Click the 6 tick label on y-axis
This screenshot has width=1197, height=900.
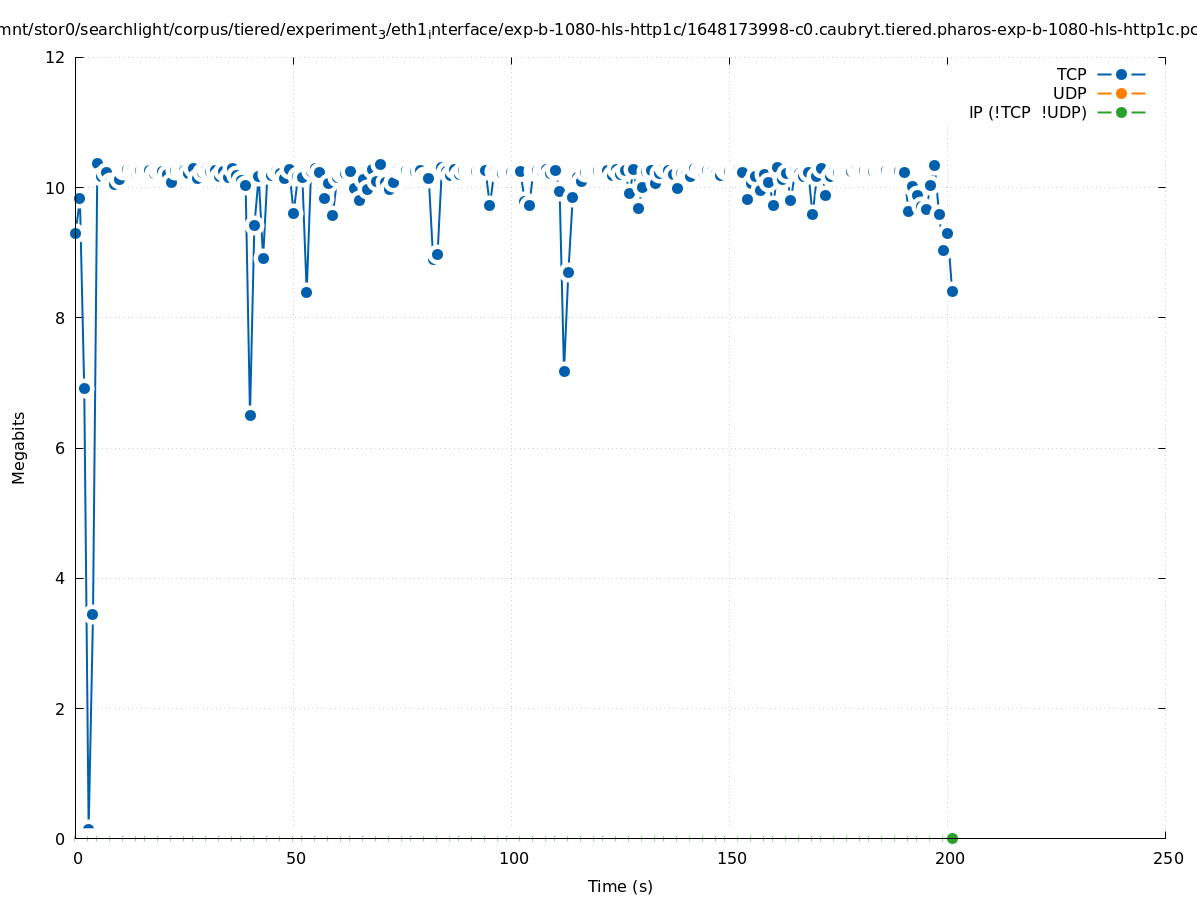click(x=60, y=448)
